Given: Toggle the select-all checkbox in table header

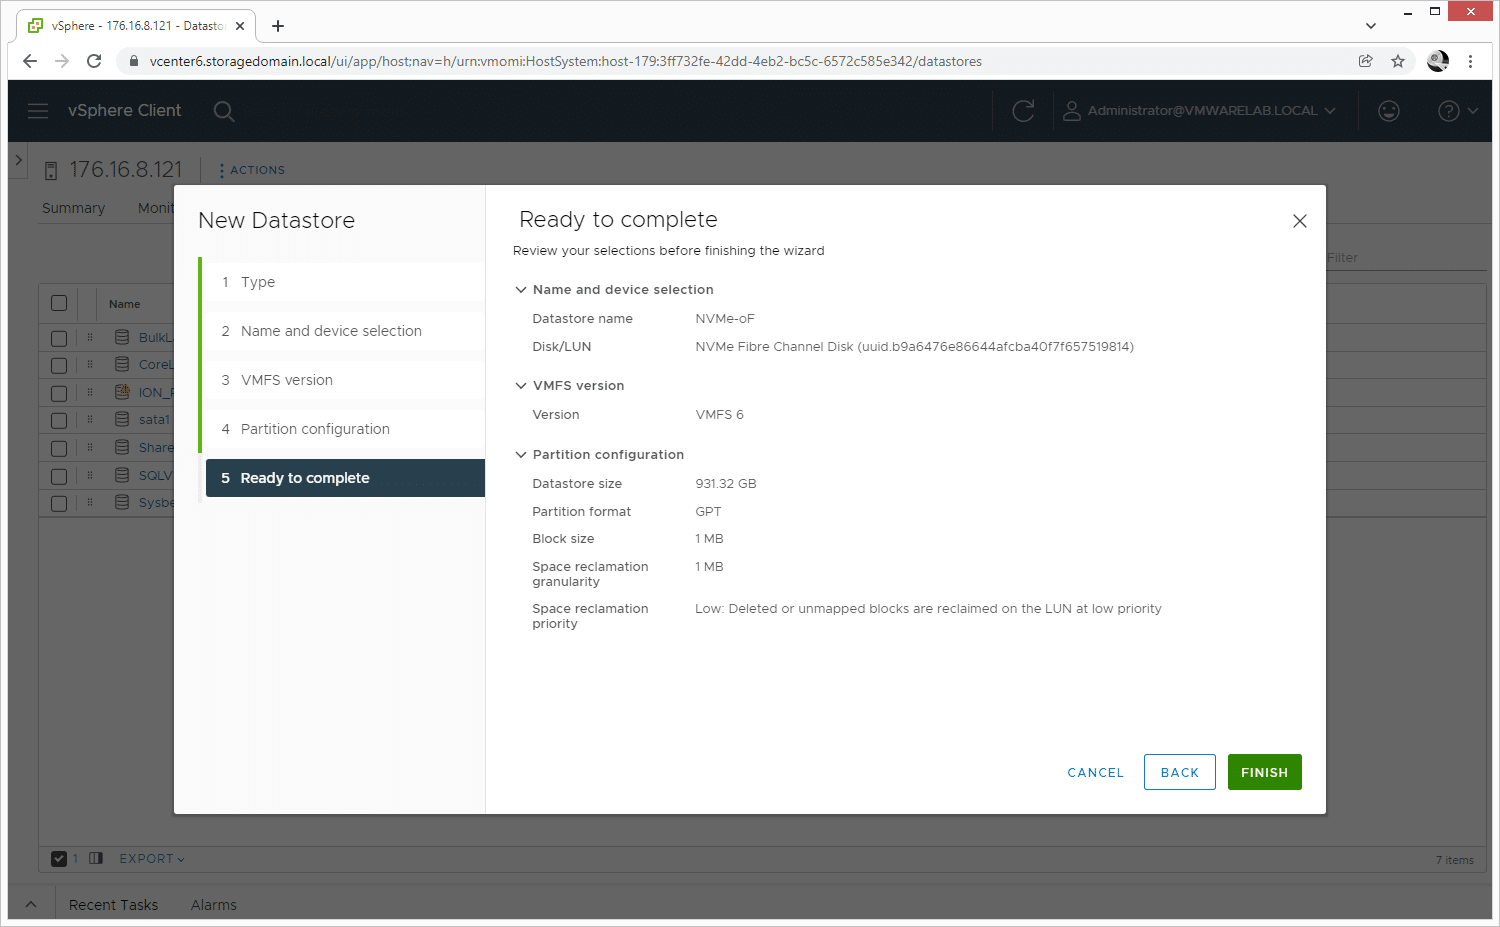Looking at the screenshot, I should (59, 303).
